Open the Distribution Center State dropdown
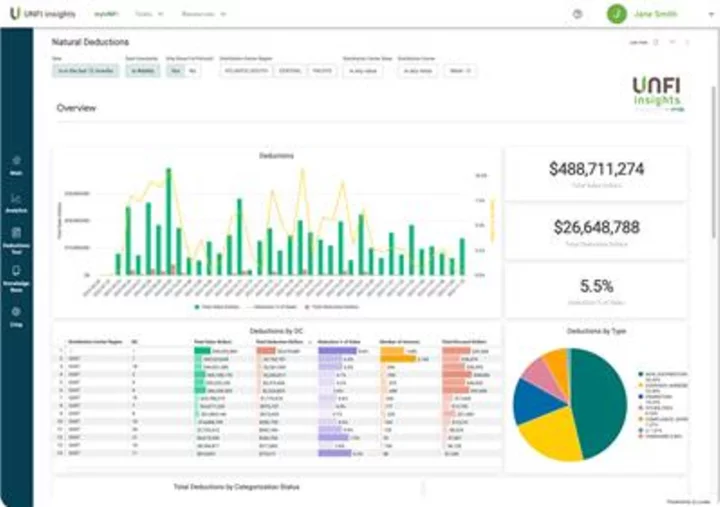720x507 pixels. pyautogui.click(x=362, y=71)
